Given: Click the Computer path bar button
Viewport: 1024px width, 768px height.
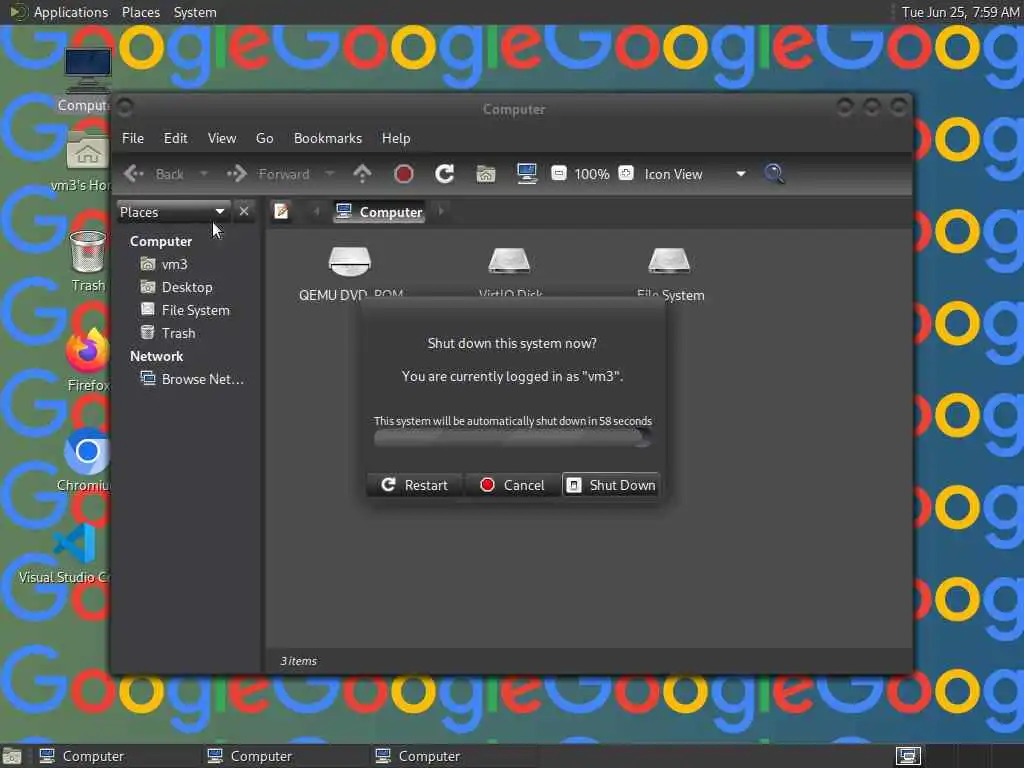Looking at the screenshot, I should click(379, 212).
